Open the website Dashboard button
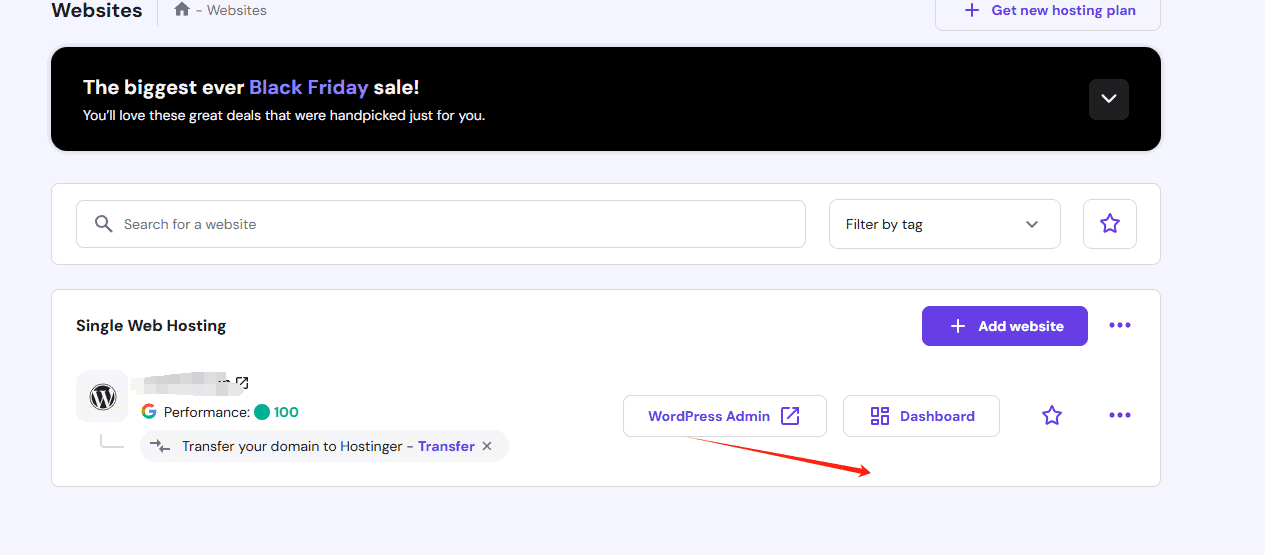1265x555 pixels. pos(921,416)
